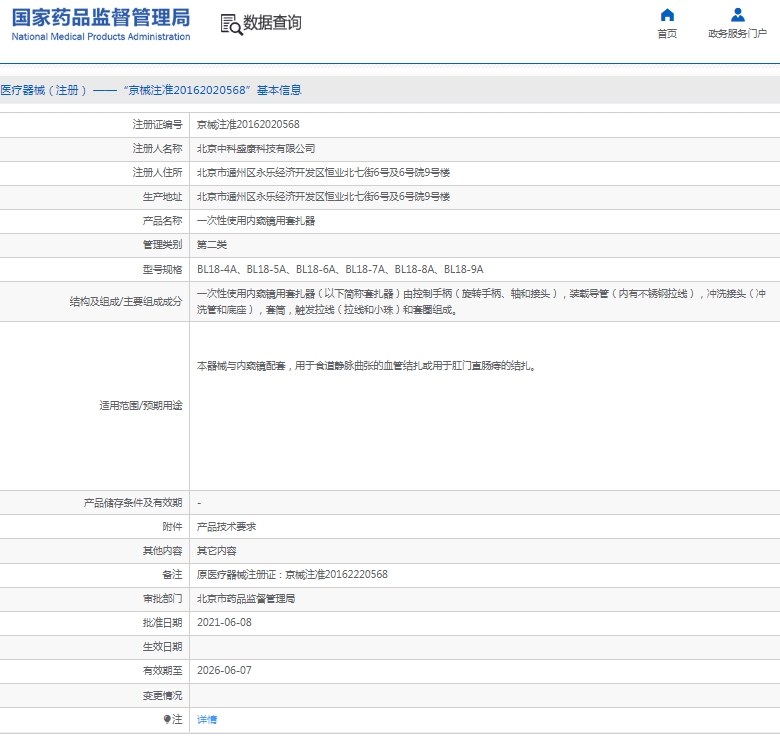Go to the 首页 text link
This screenshot has height=739, width=780.
tap(667, 33)
